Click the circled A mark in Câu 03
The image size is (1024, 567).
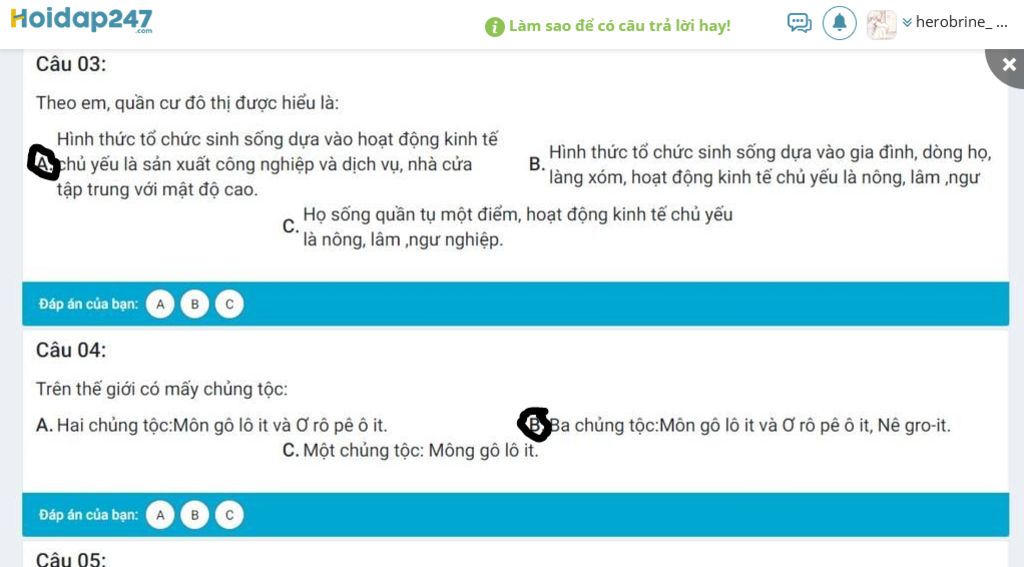(x=44, y=162)
